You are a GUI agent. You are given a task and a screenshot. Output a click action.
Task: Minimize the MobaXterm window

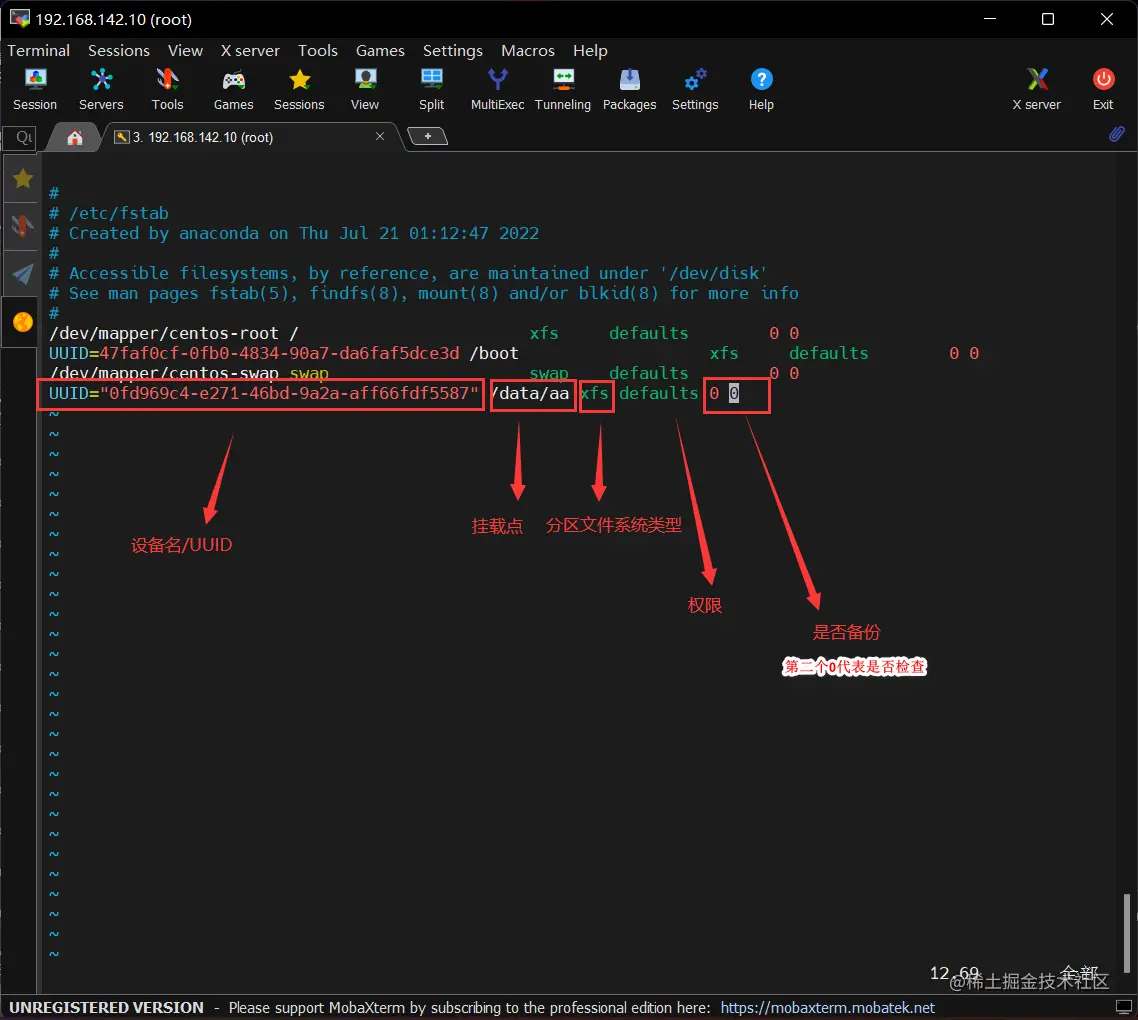click(990, 19)
